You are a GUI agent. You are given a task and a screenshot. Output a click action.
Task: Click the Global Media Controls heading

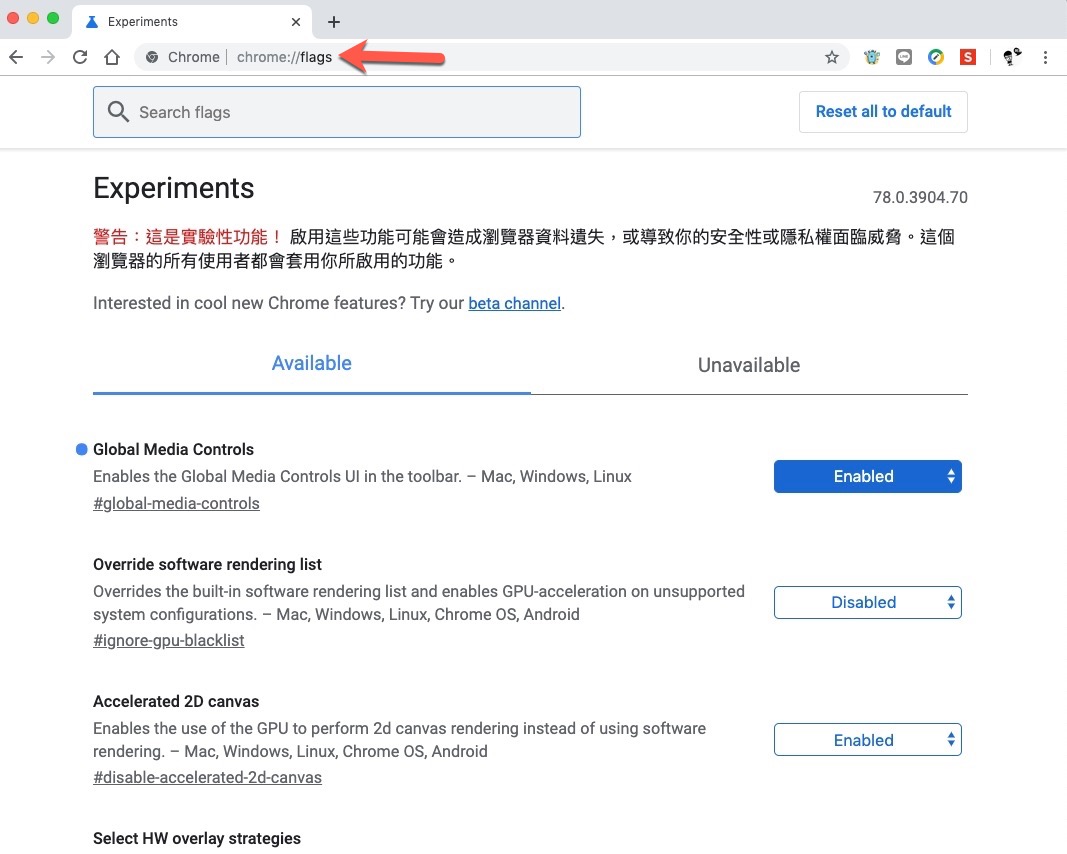pos(174,449)
